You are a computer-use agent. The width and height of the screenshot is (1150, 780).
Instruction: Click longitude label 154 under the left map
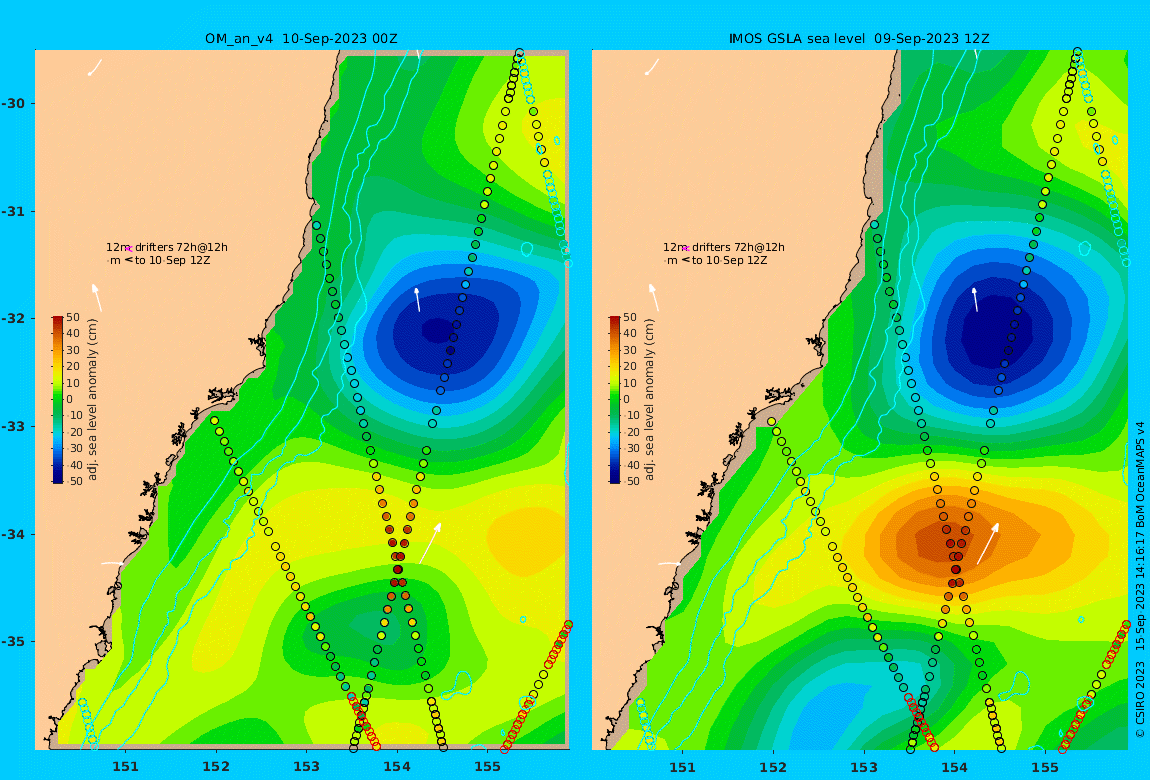(397, 767)
